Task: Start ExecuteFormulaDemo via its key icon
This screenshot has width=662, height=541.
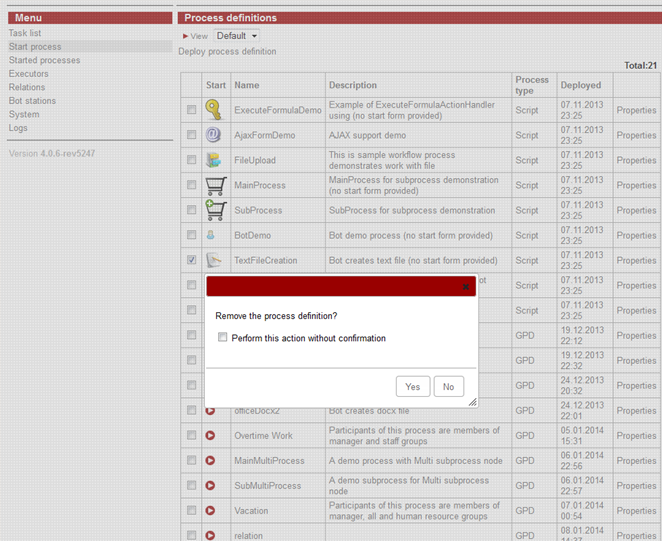Action: pyautogui.click(x=214, y=110)
